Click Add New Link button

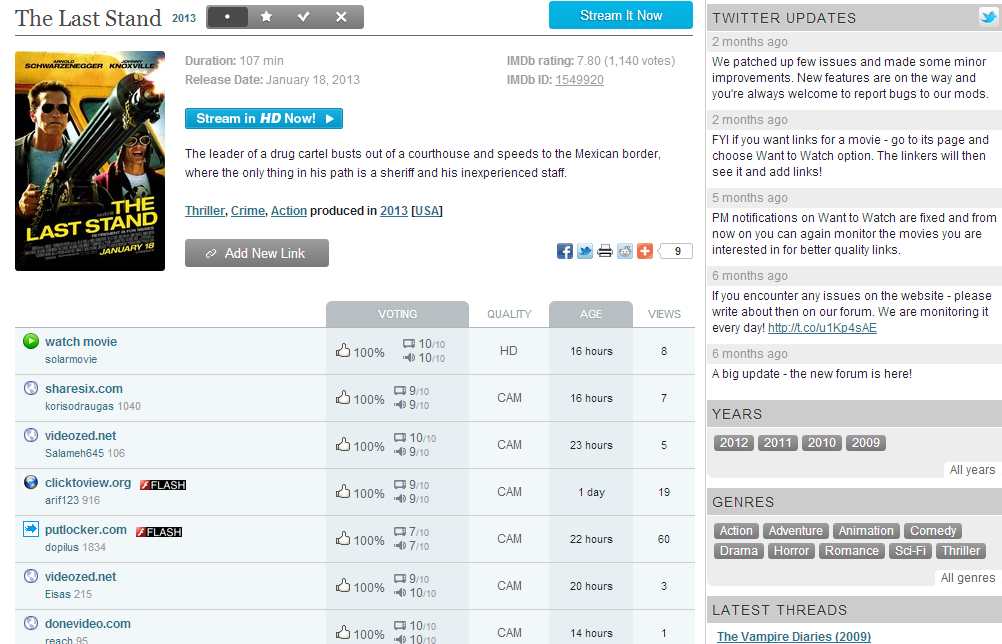pyautogui.click(x=257, y=253)
